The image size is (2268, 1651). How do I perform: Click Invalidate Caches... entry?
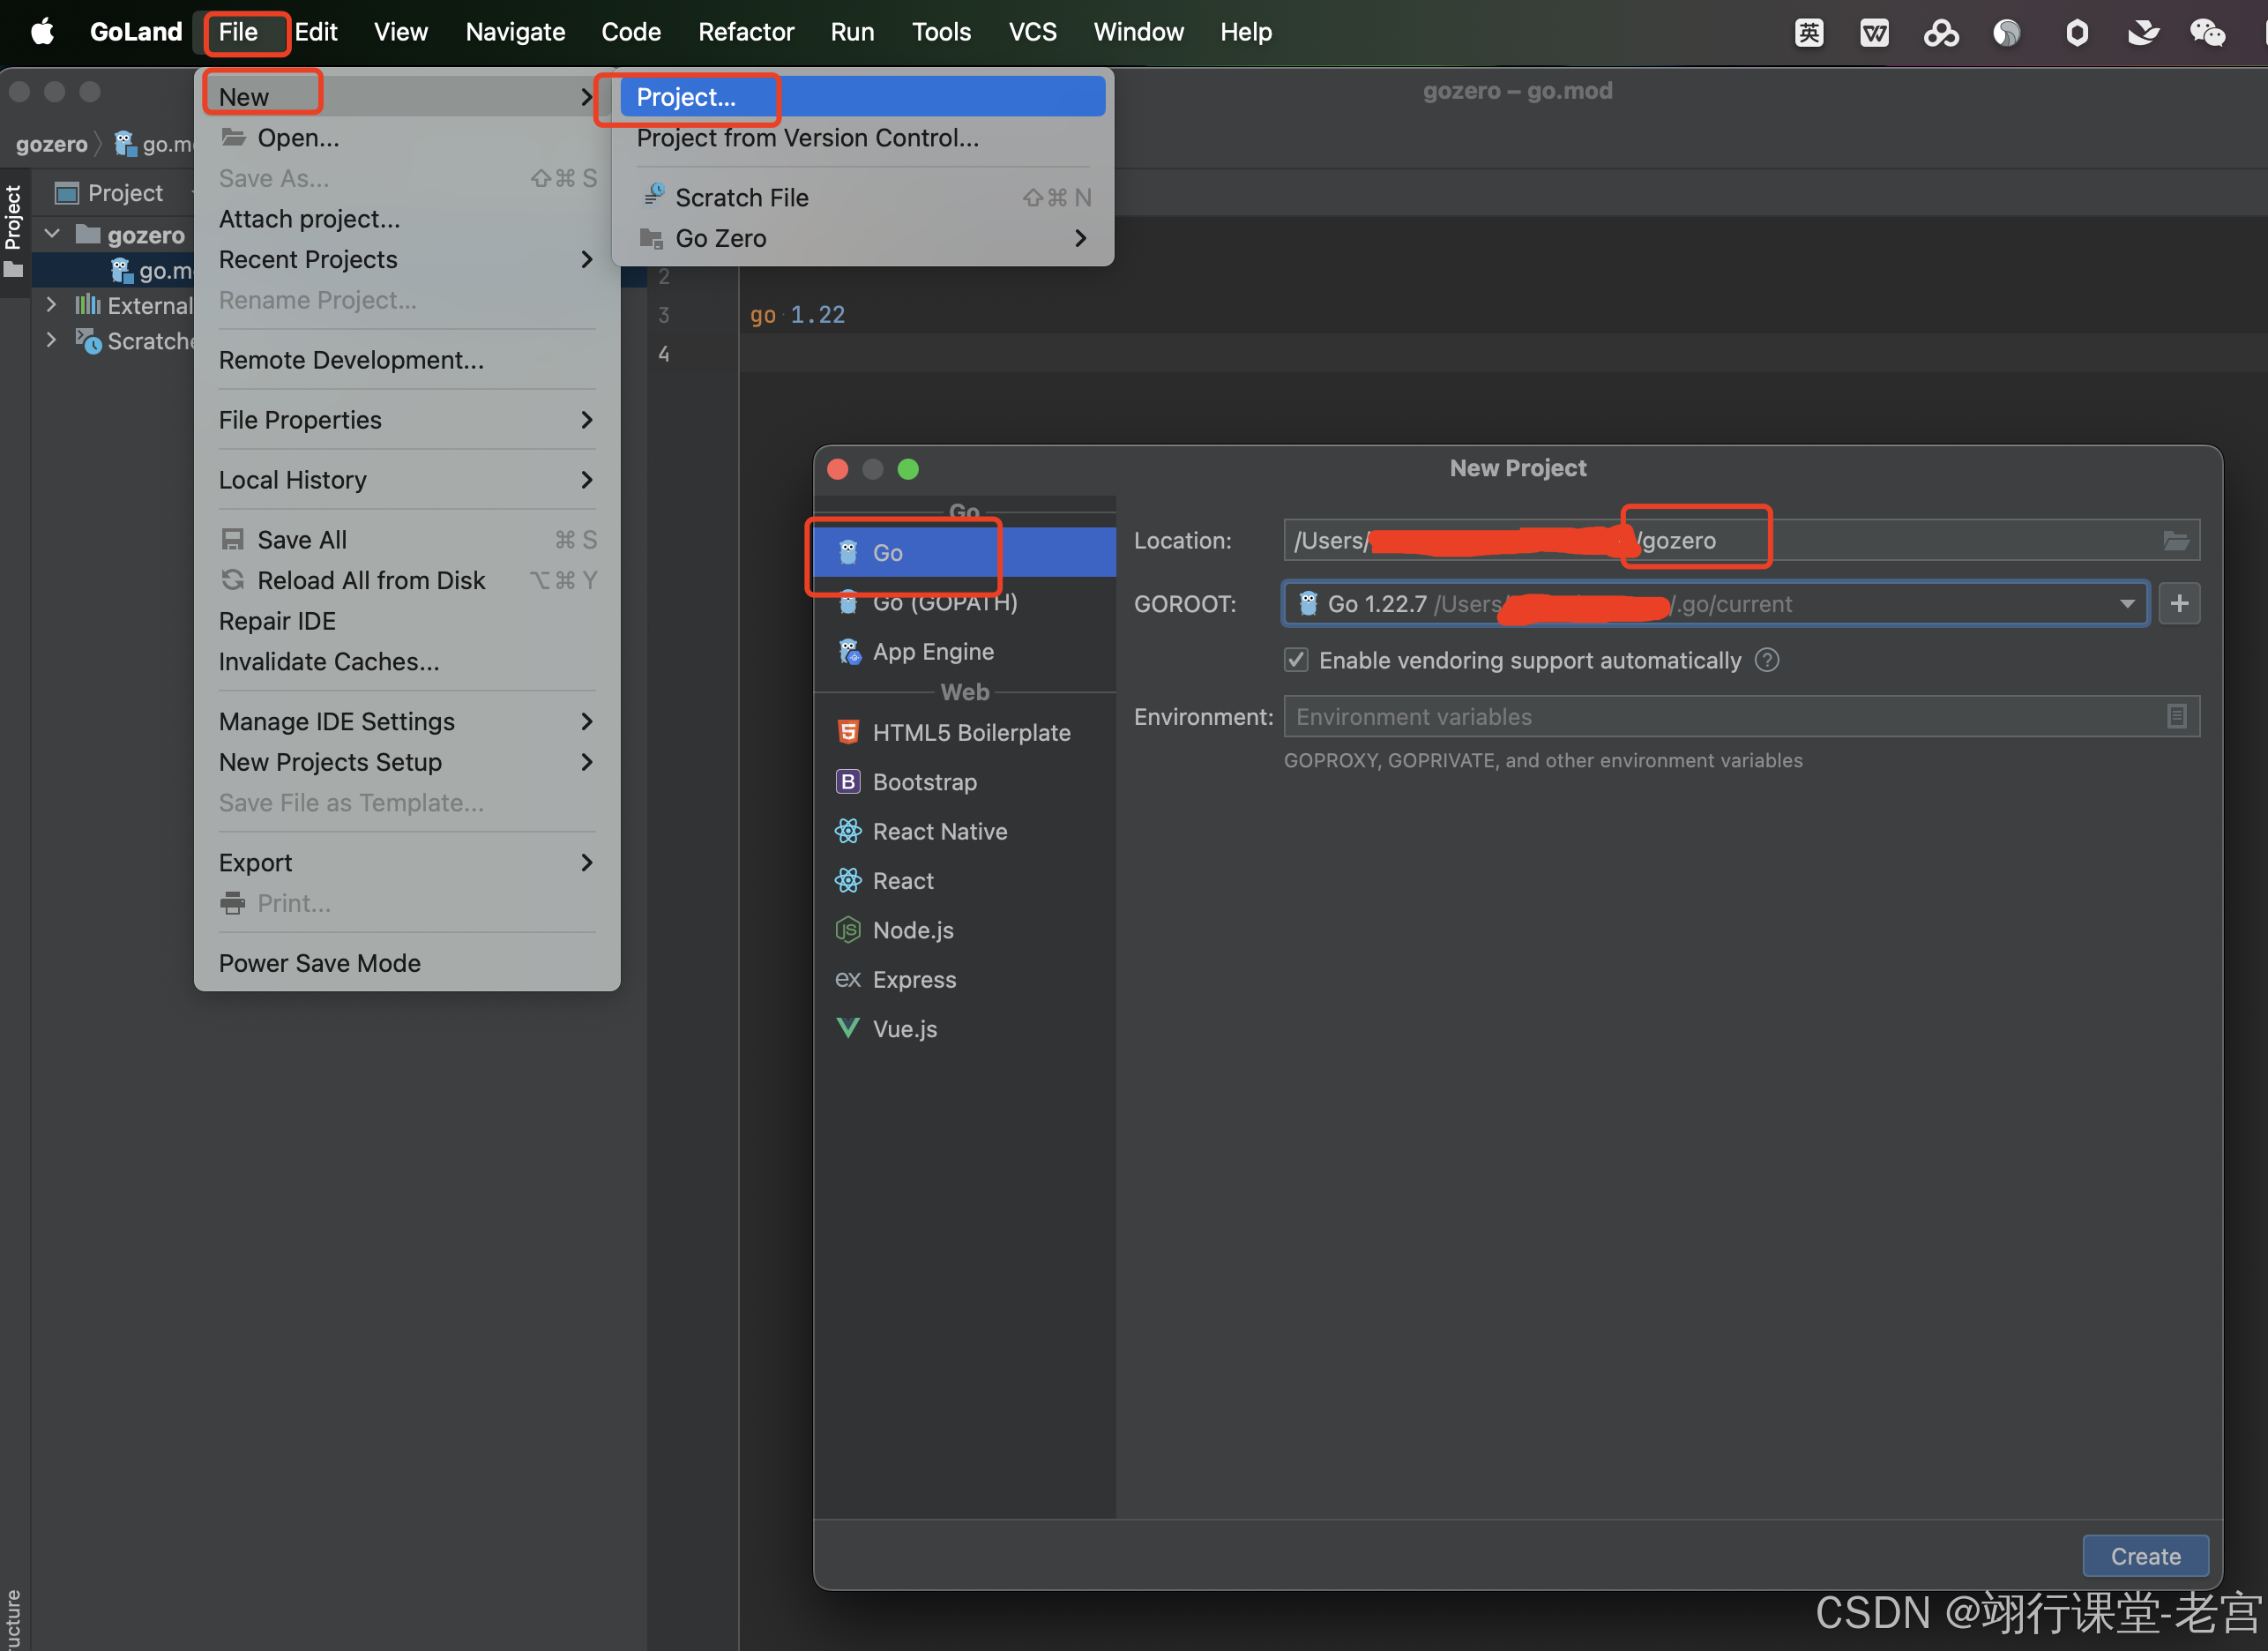pyautogui.click(x=407, y=661)
